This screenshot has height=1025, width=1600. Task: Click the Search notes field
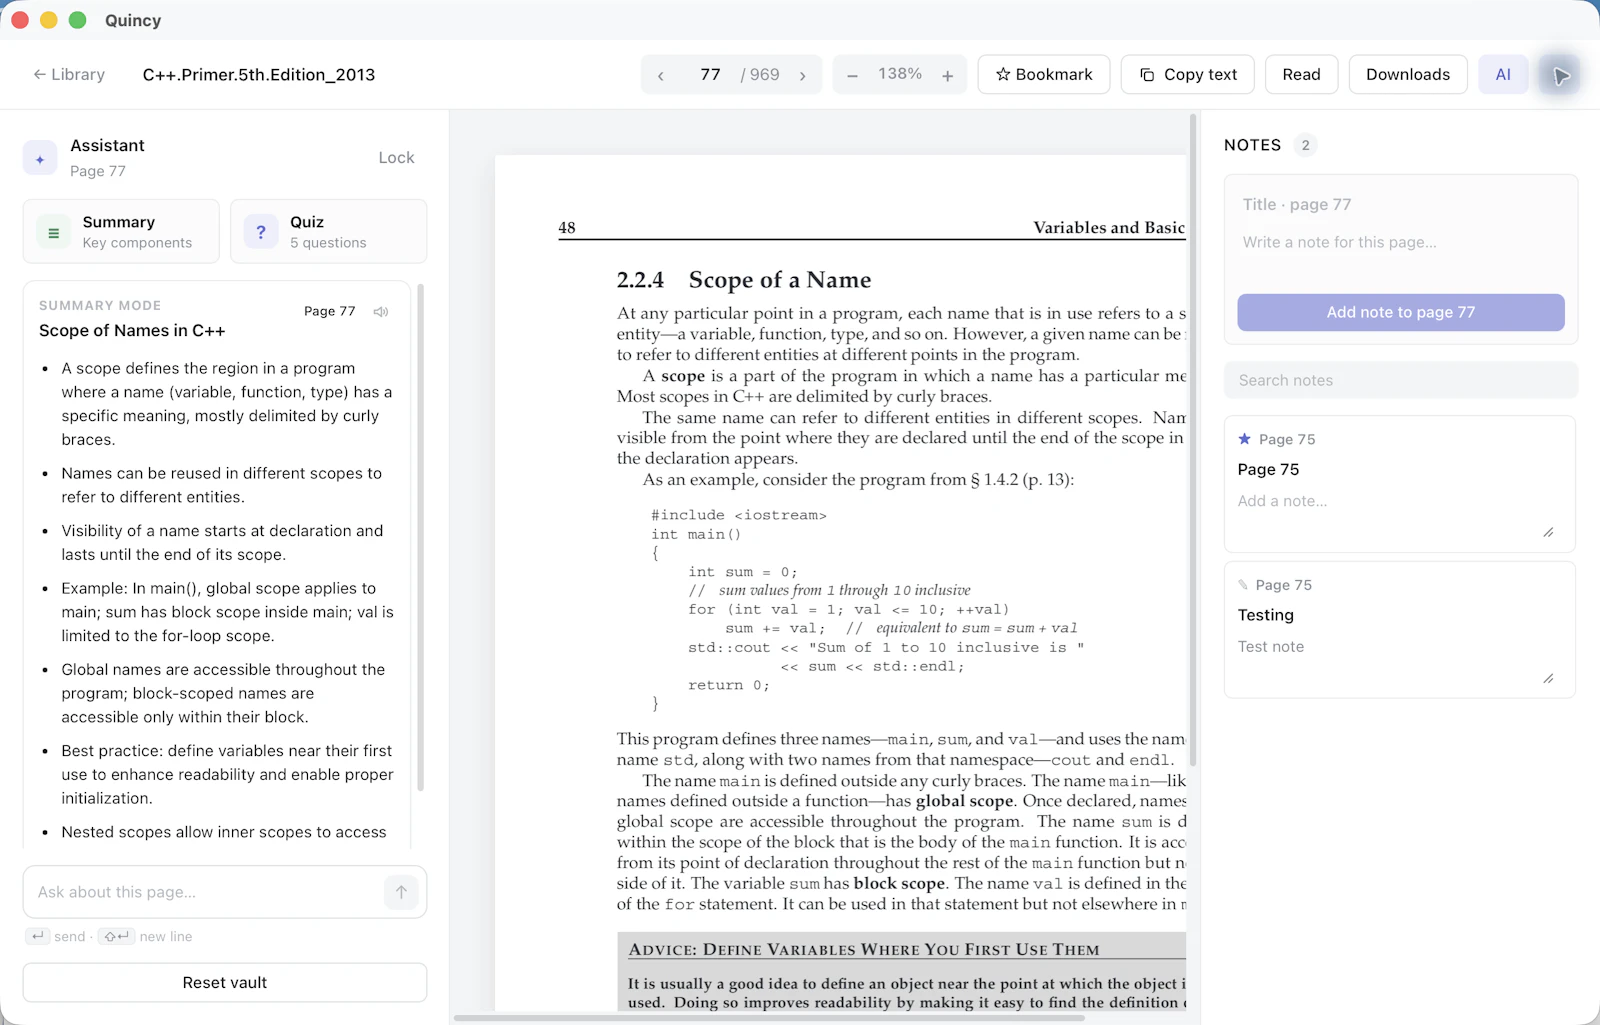1401,380
